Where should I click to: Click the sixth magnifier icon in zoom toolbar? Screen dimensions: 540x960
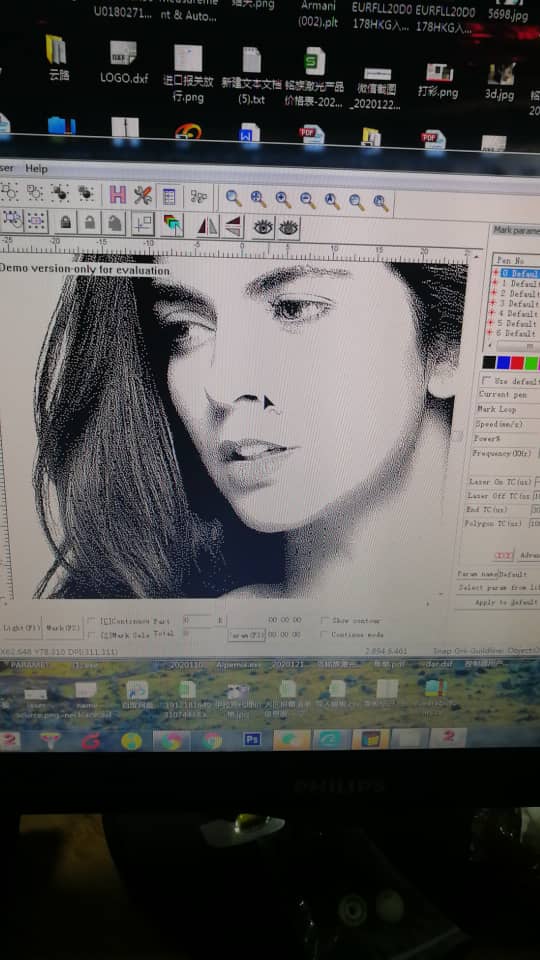pos(356,201)
